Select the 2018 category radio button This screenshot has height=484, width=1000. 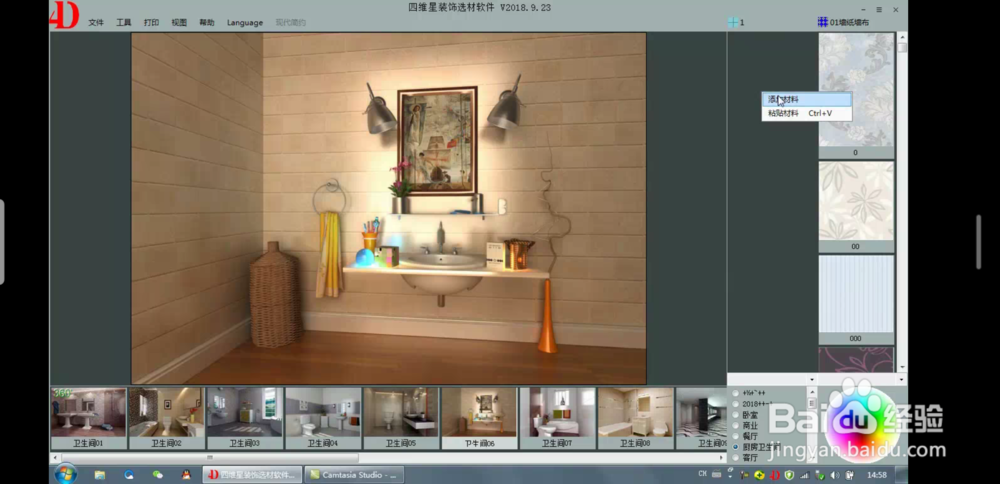736,404
